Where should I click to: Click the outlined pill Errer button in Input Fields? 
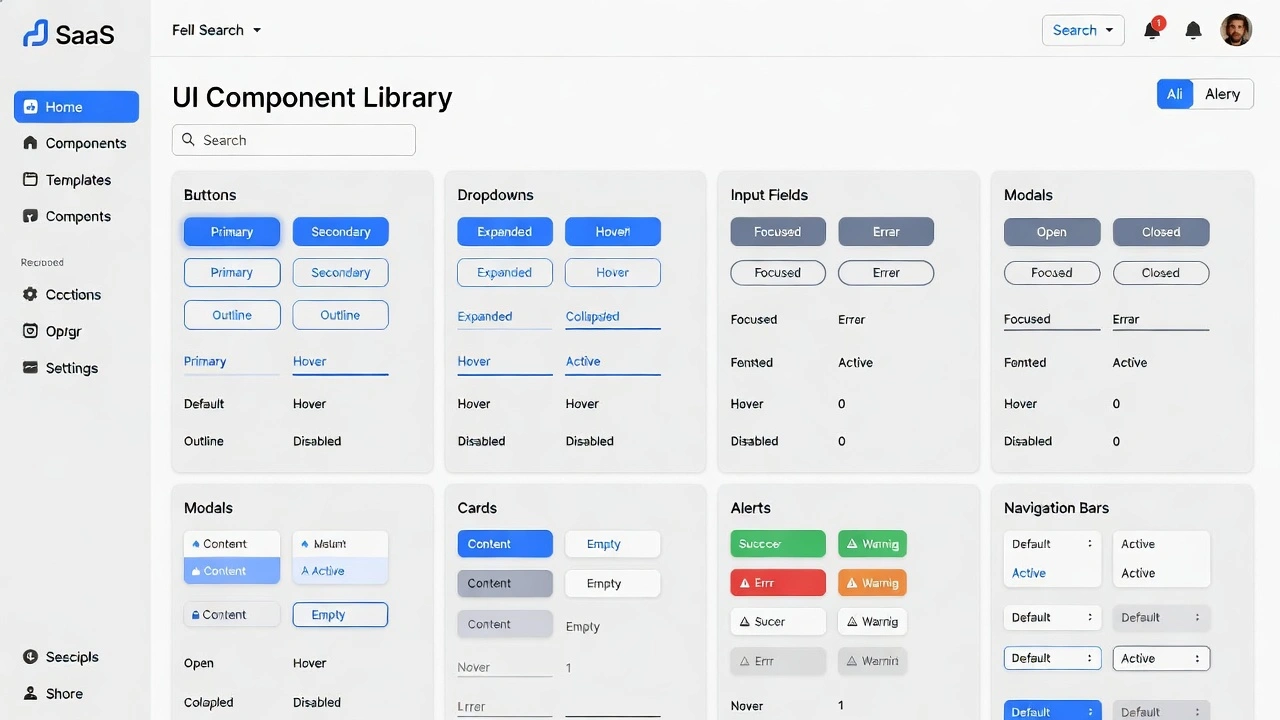[886, 272]
